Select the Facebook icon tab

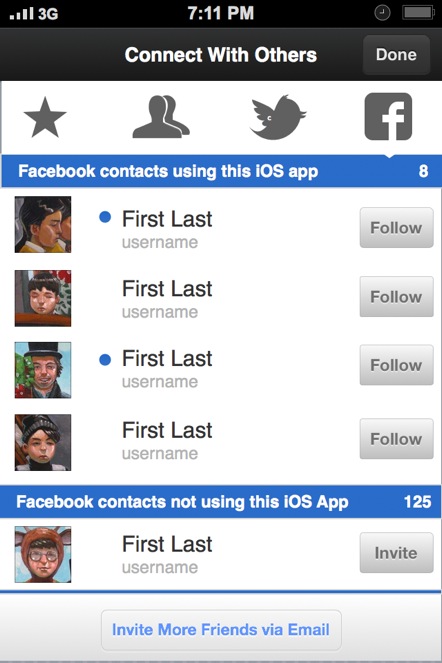388,117
